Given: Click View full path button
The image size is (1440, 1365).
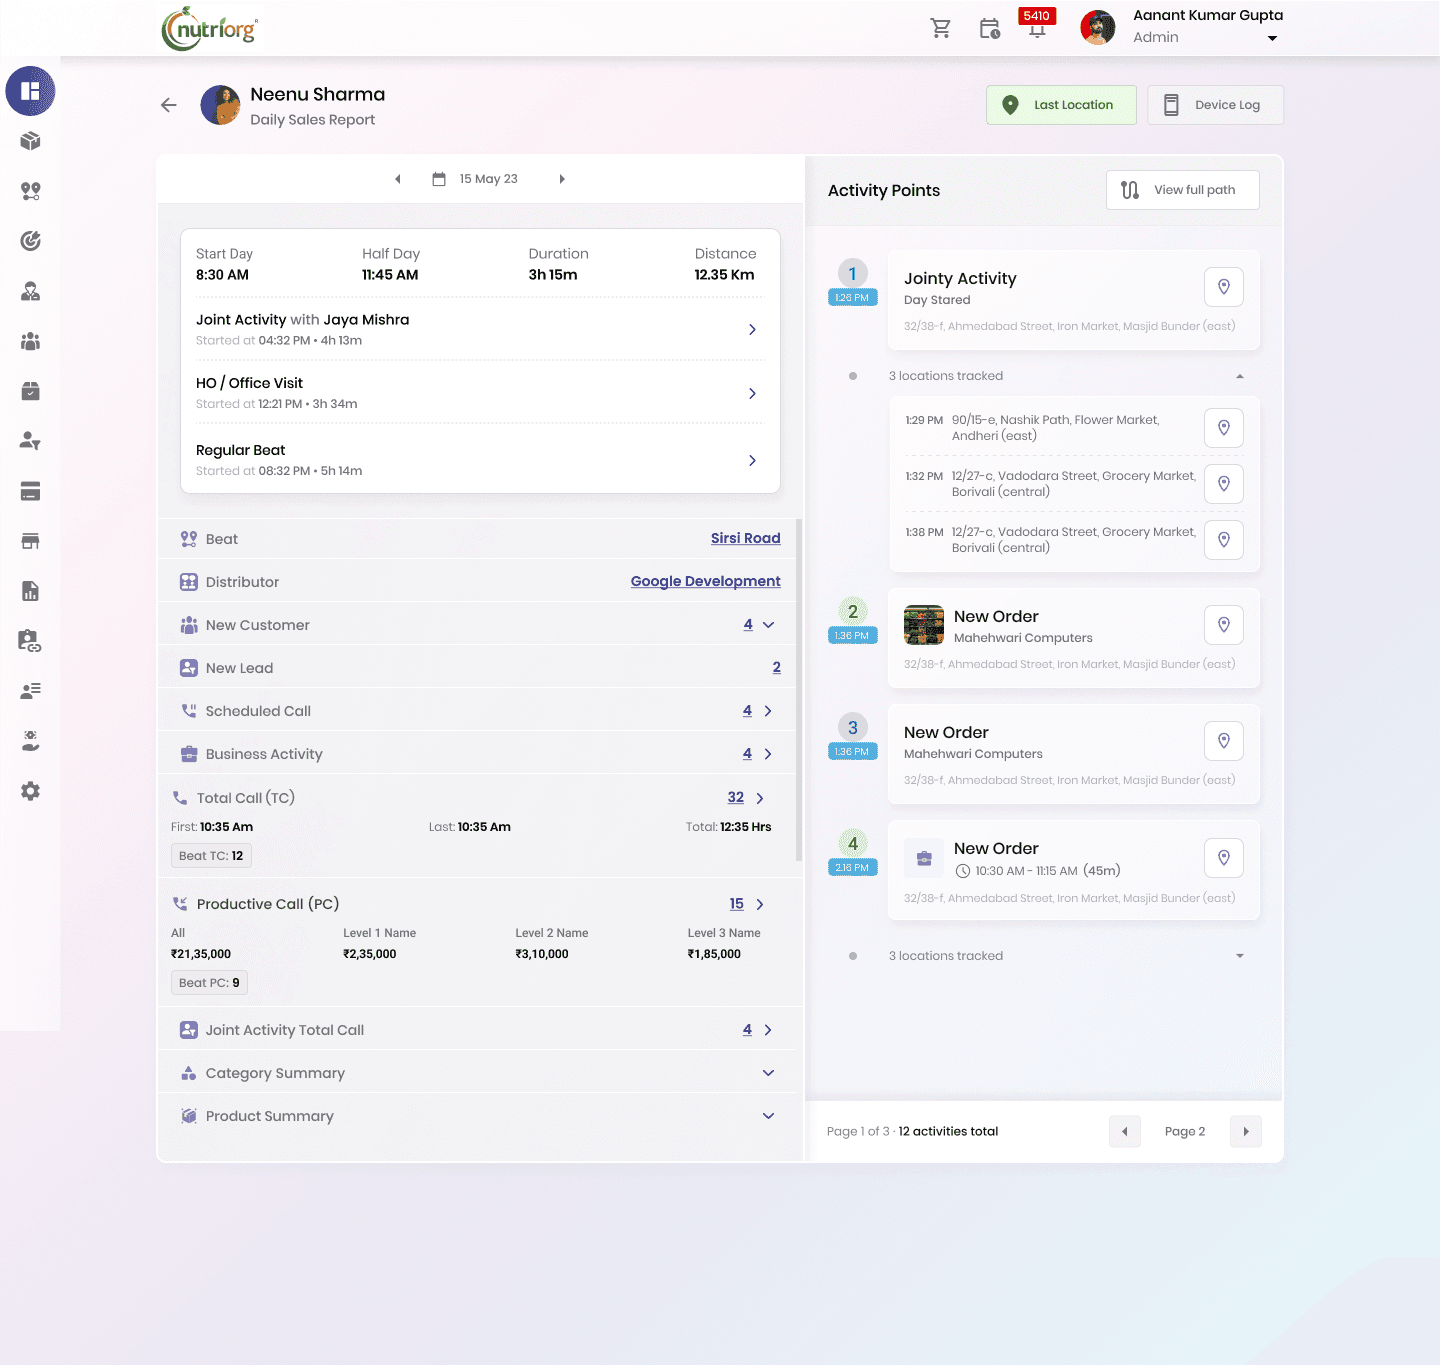Looking at the screenshot, I should (x=1182, y=190).
